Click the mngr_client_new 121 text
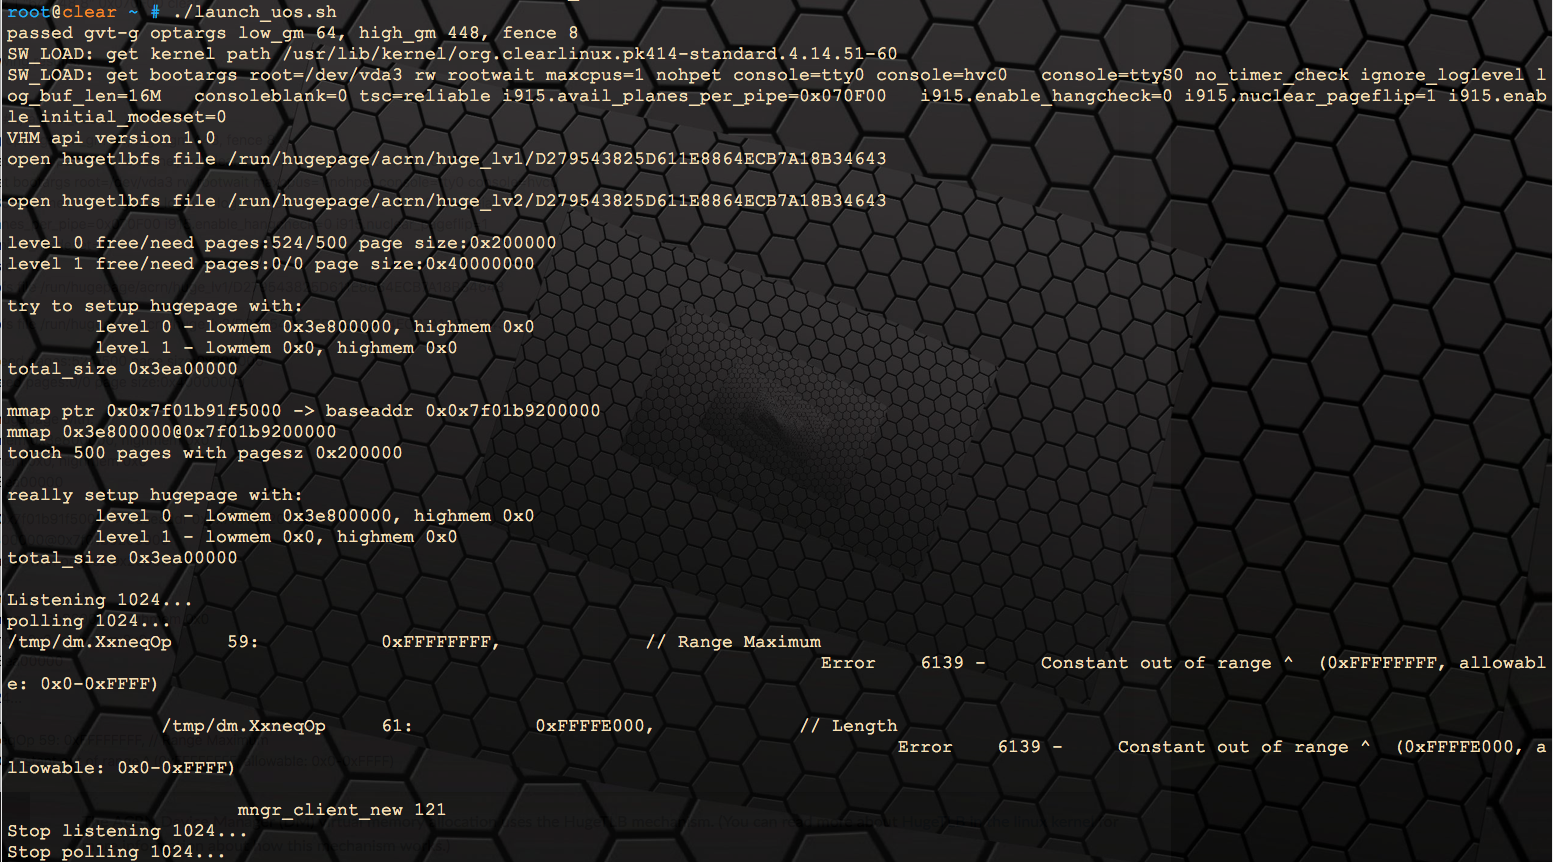Screen dimensions: 1553x862 pos(340,809)
